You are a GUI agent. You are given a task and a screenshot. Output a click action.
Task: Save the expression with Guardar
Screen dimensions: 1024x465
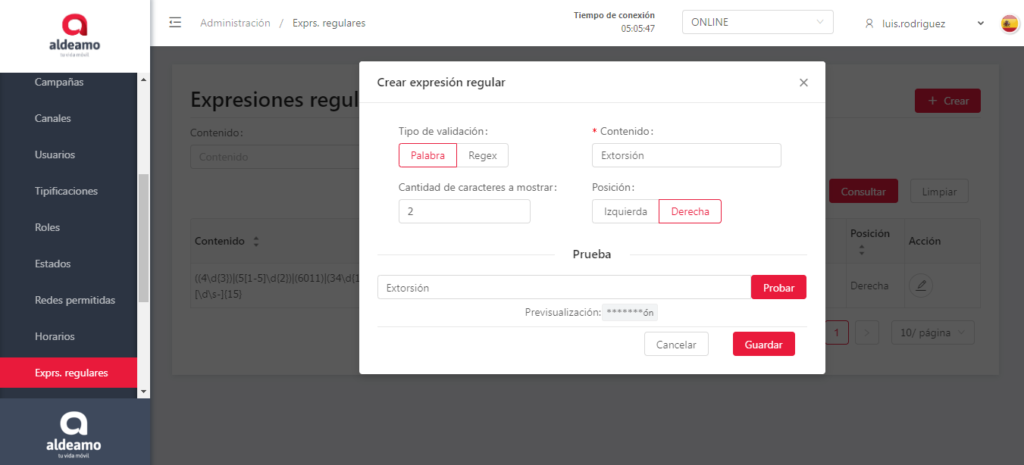pyautogui.click(x=763, y=344)
